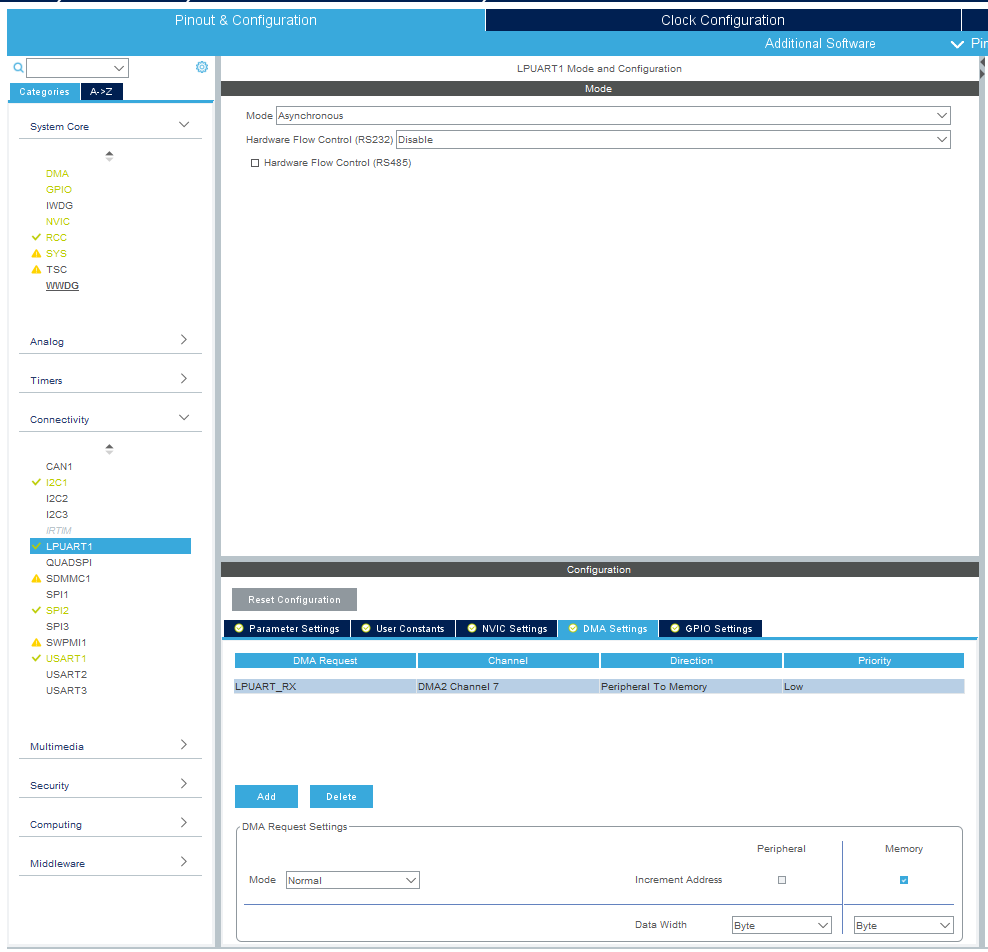
Task: Switch to Clock Configuration tab
Action: 723,20
